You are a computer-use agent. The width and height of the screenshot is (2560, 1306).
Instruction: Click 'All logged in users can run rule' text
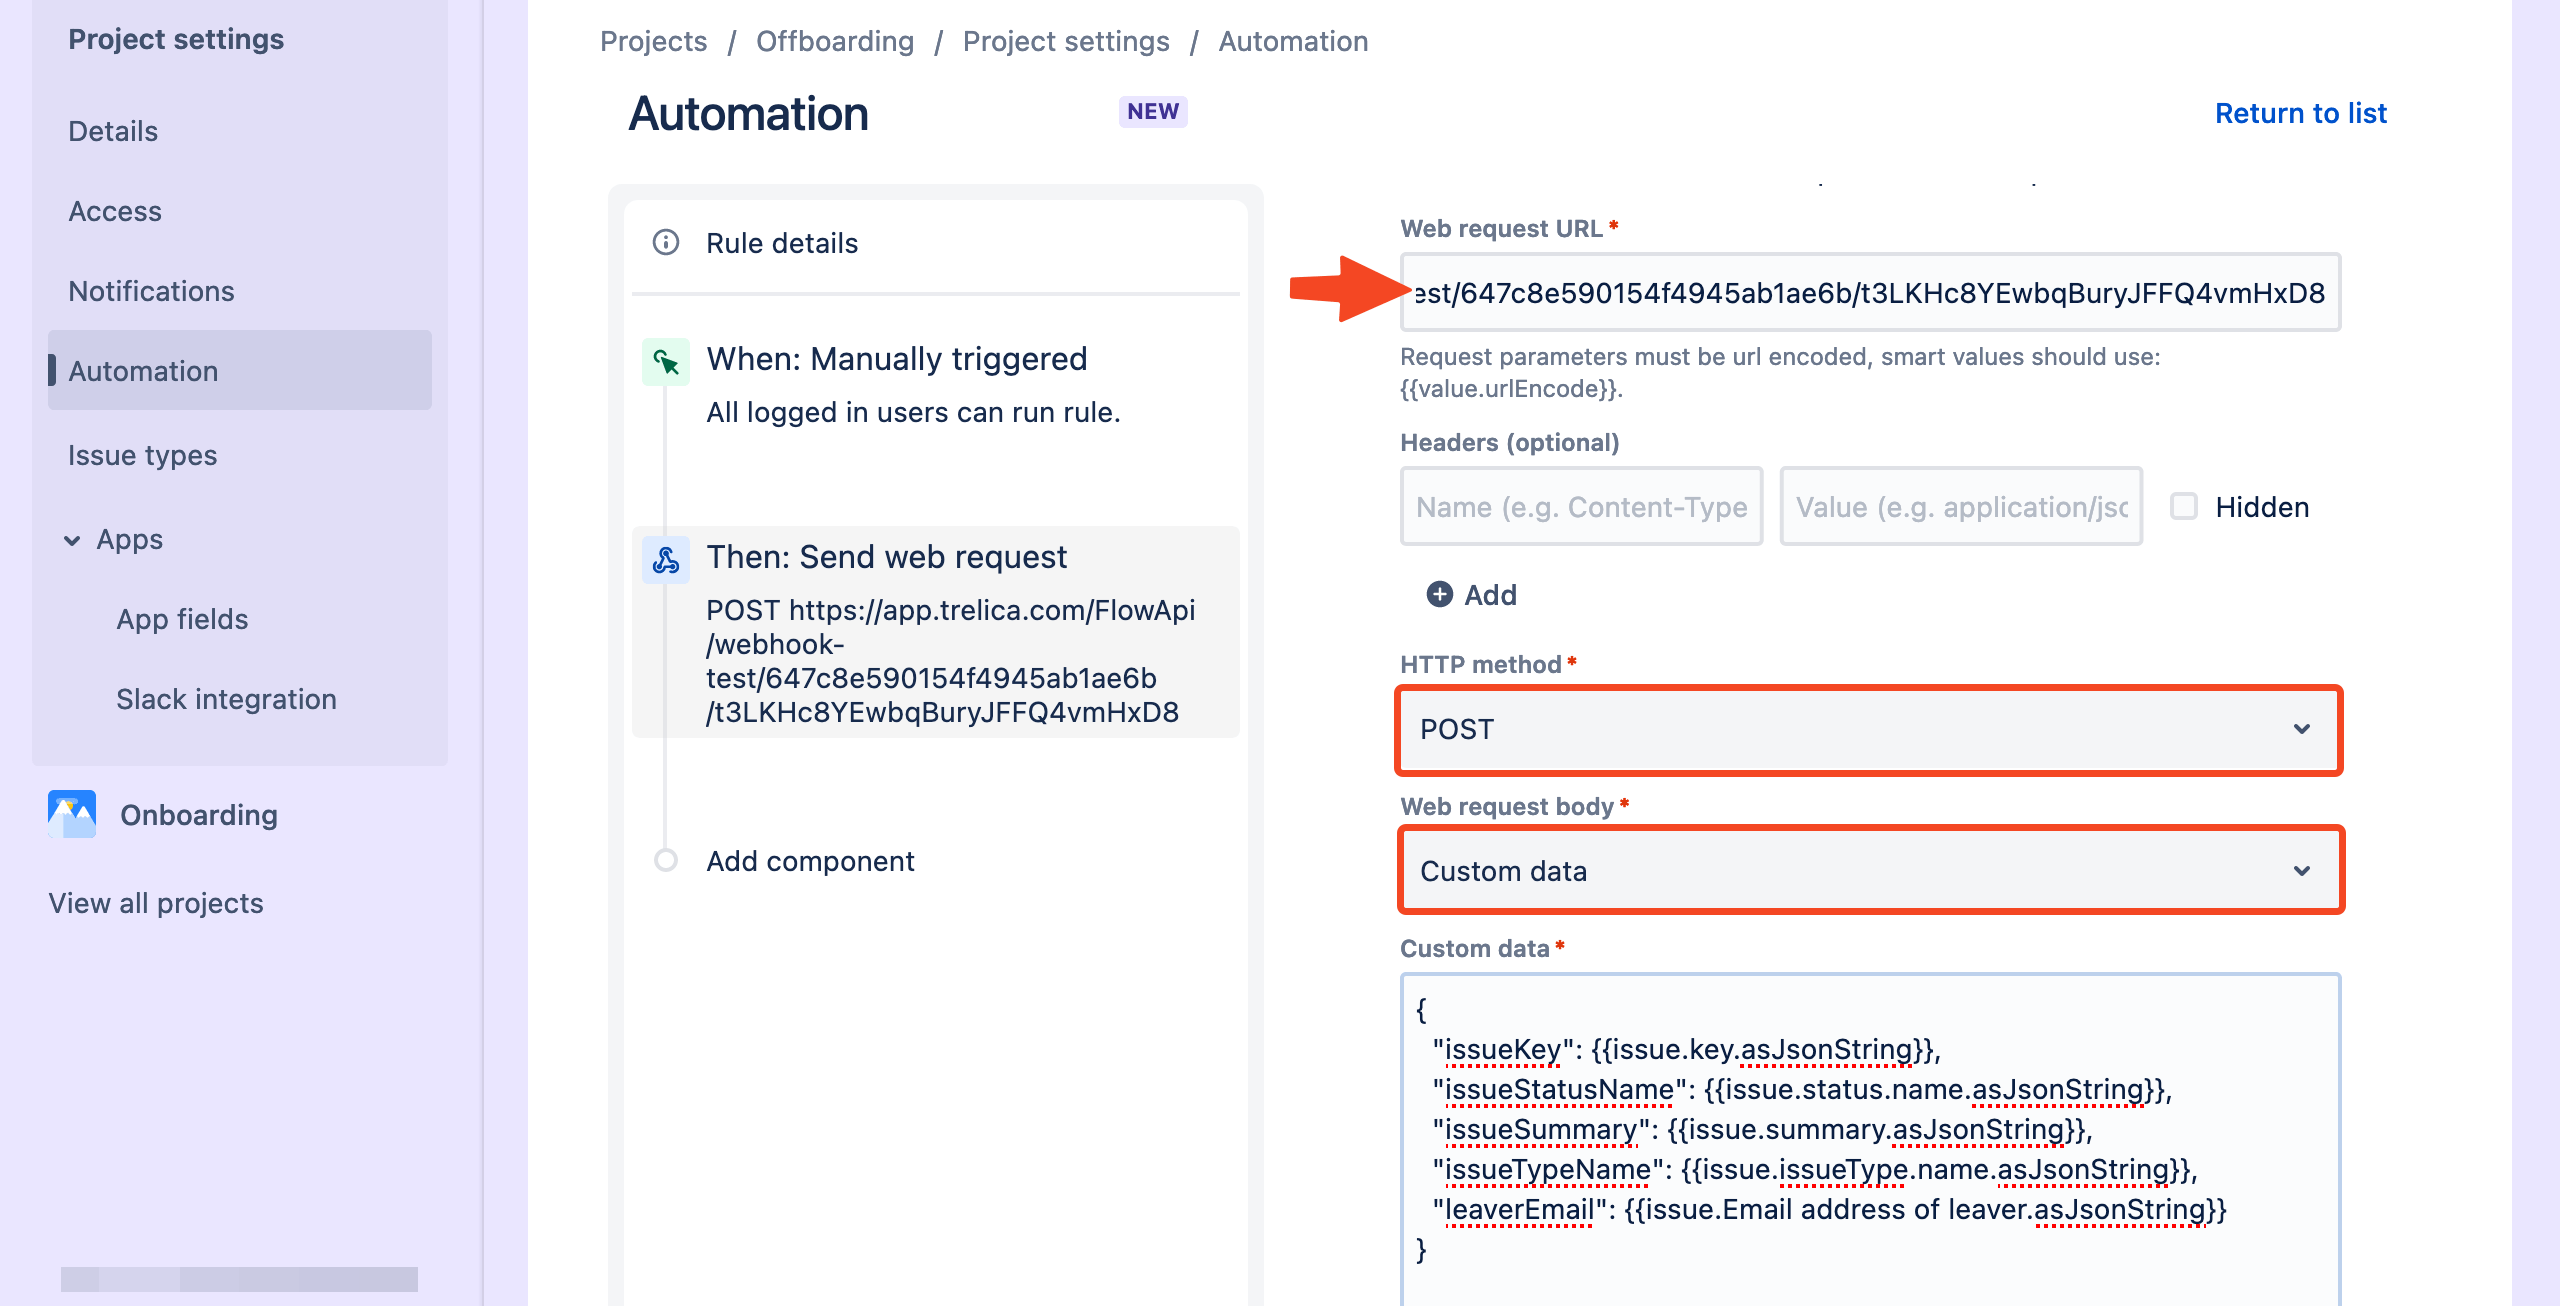913,412
